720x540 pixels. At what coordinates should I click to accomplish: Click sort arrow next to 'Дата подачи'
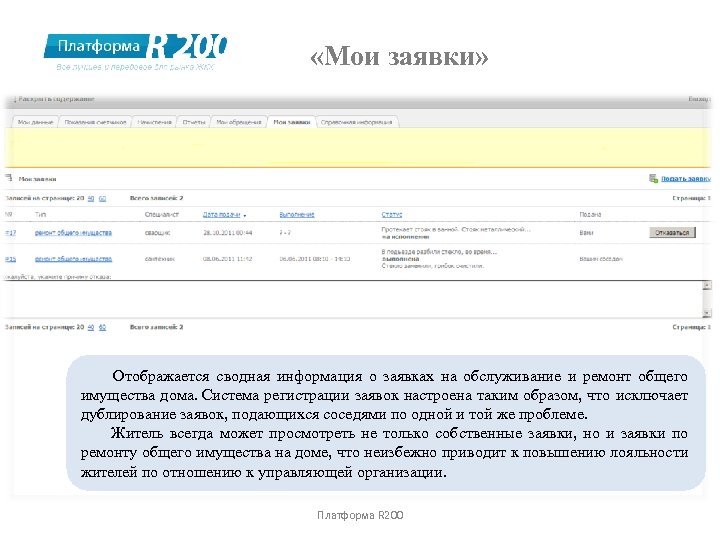(x=245, y=215)
